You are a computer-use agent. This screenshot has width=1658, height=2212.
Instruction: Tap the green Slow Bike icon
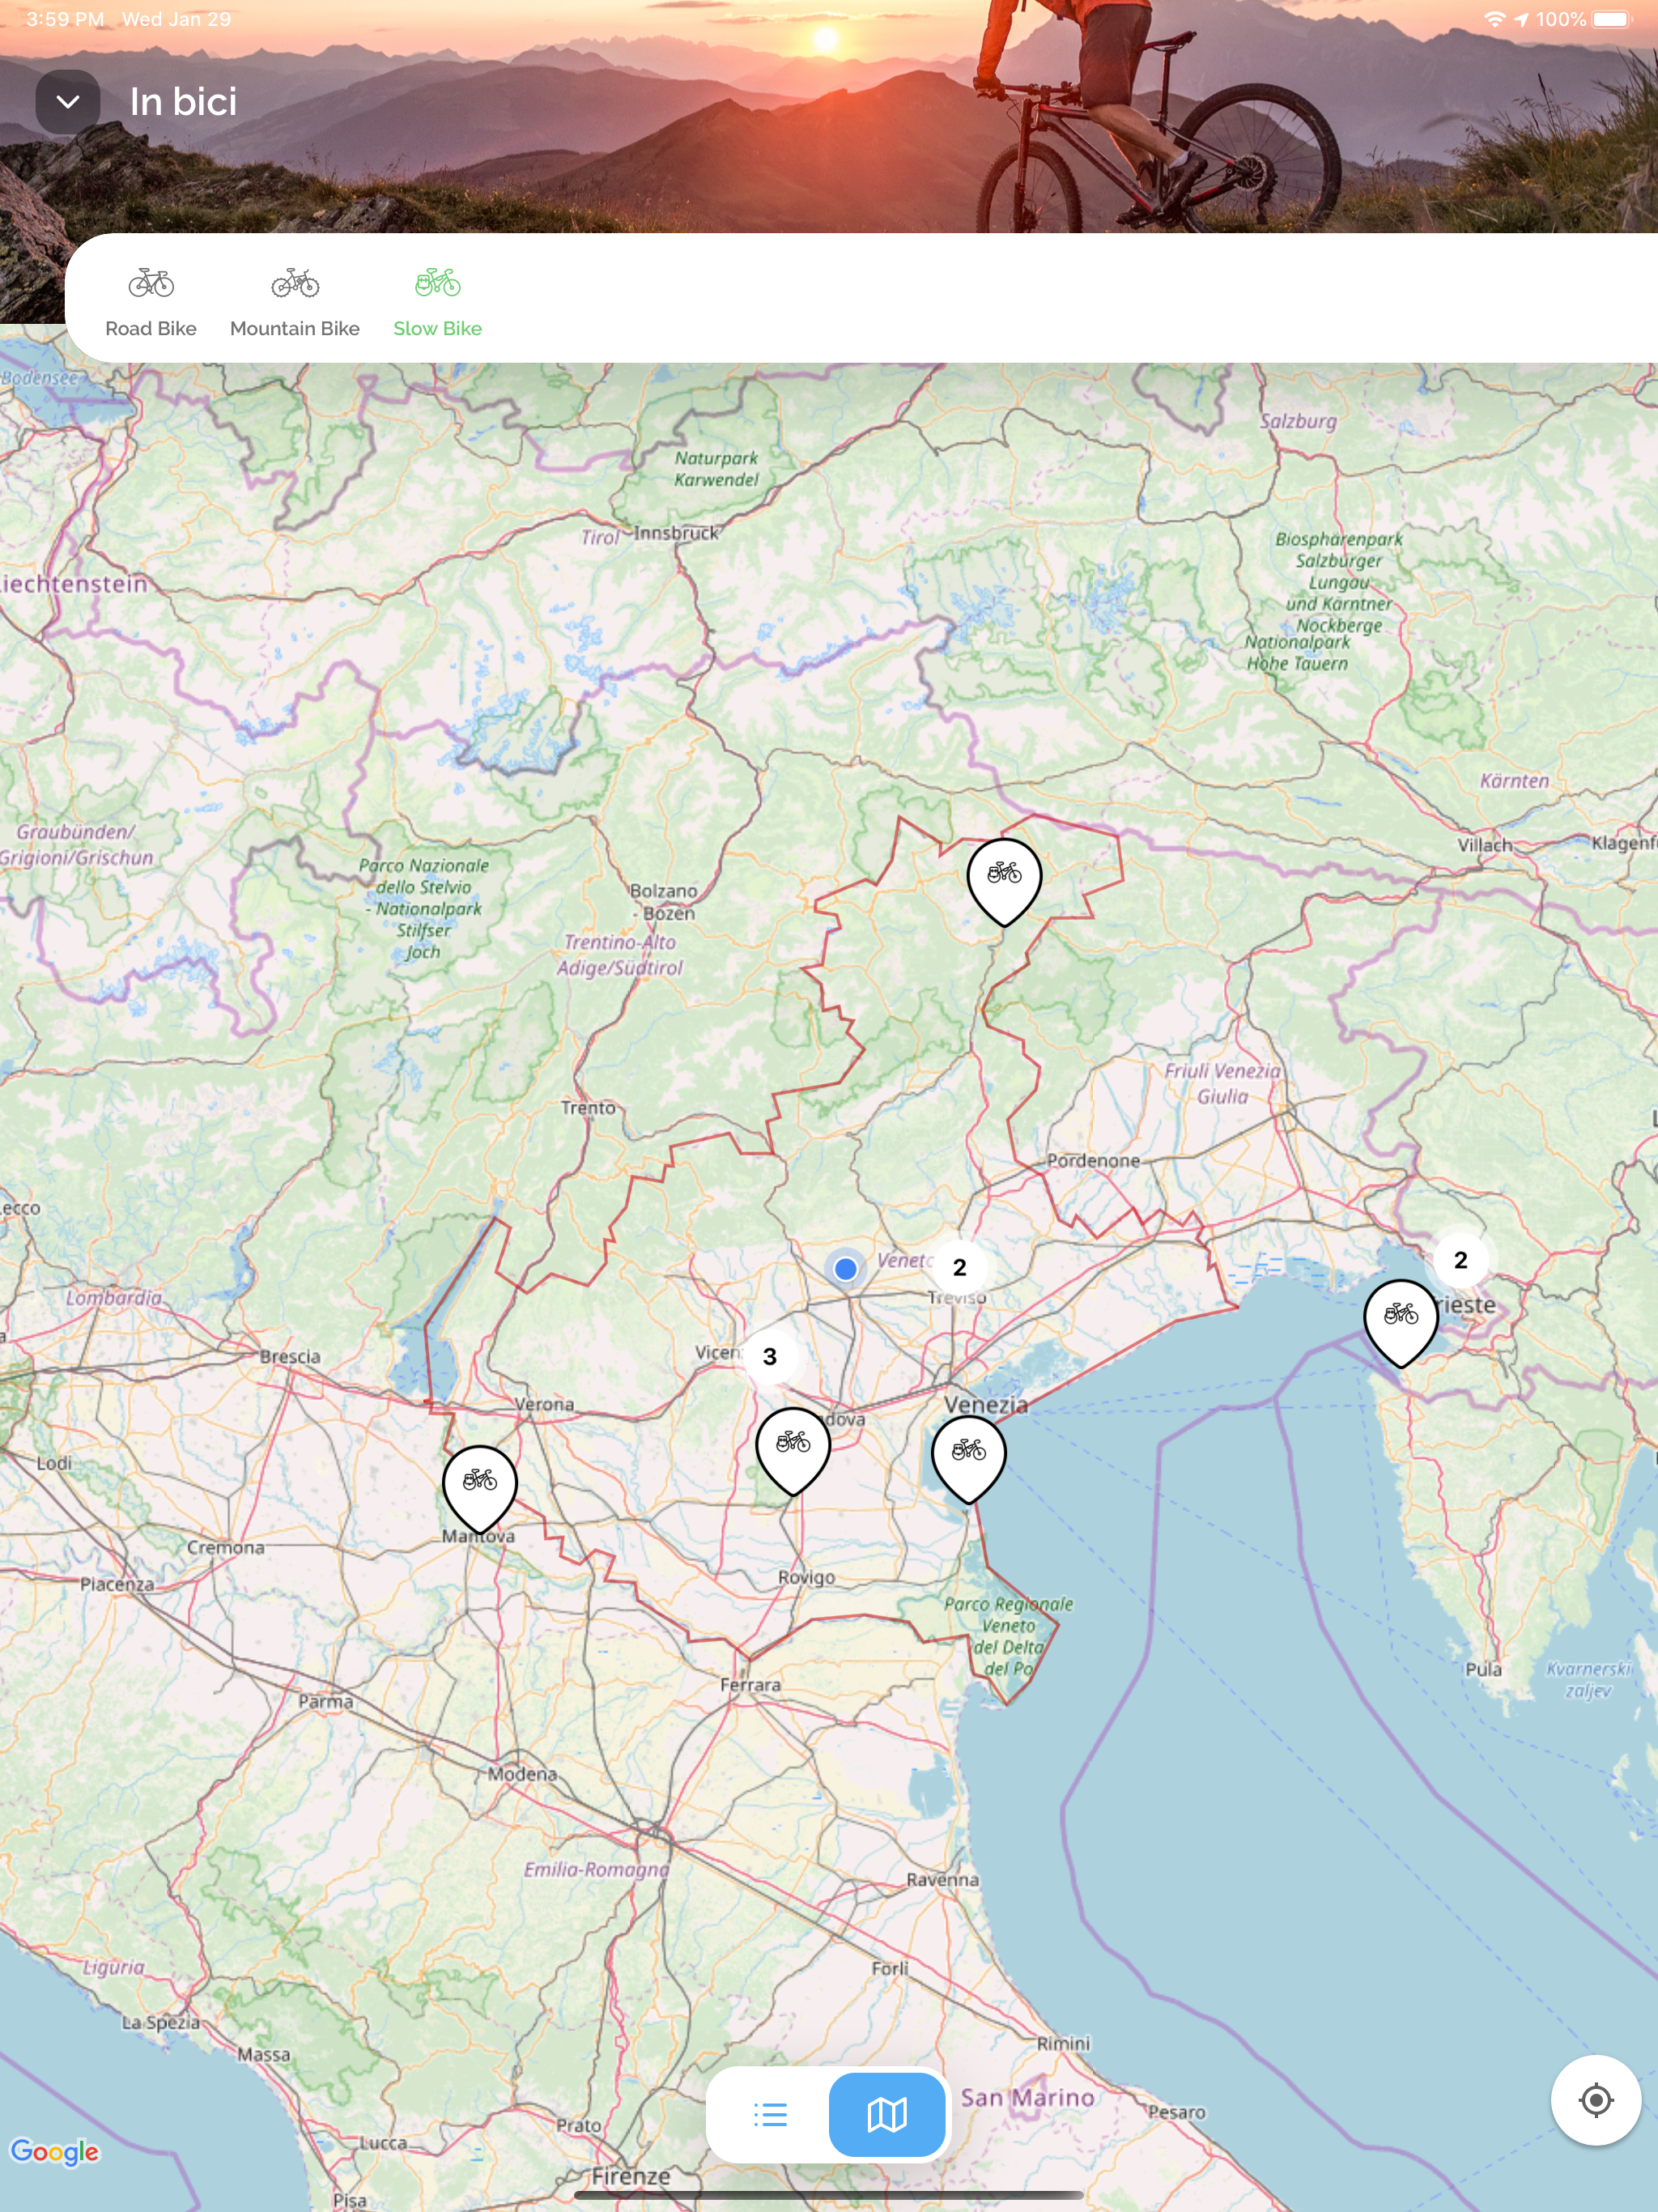point(437,284)
